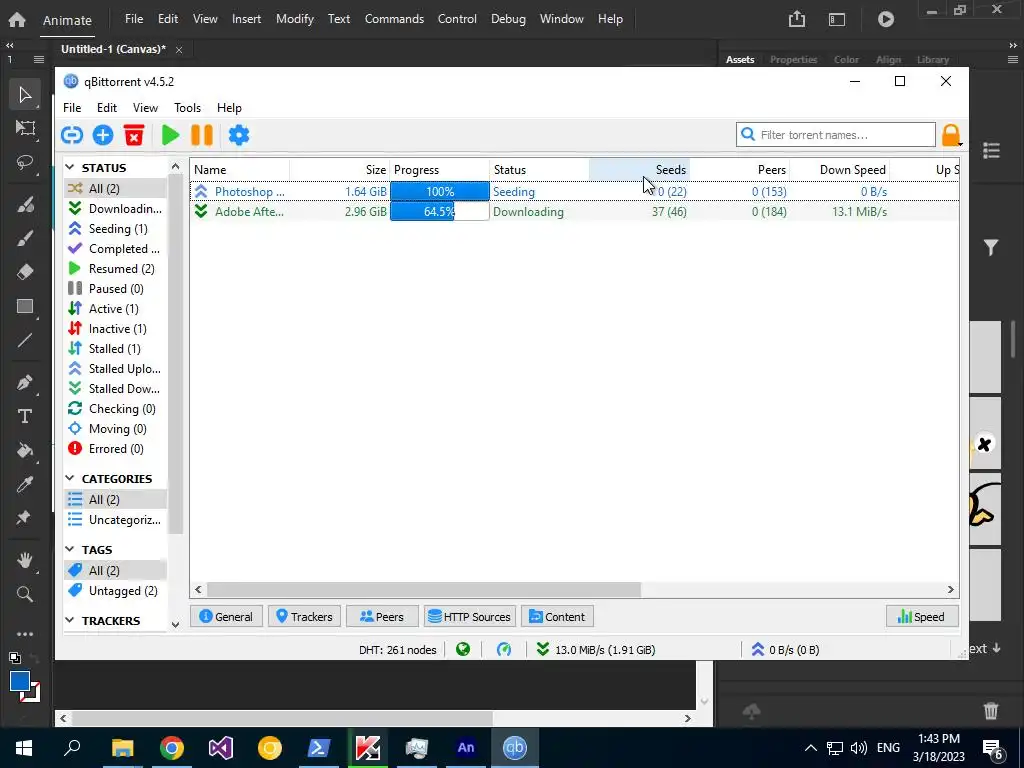The width and height of the screenshot is (1024, 768).
Task: Click the Animate home icon
Action: point(17,19)
